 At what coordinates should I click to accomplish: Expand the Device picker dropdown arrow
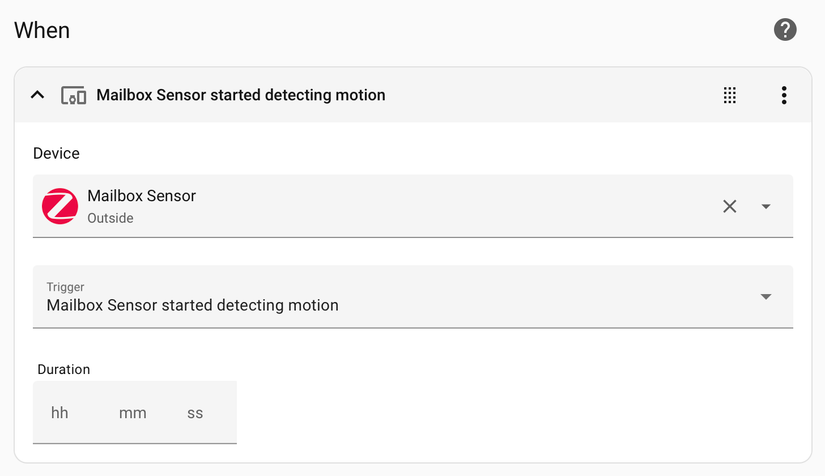point(766,206)
